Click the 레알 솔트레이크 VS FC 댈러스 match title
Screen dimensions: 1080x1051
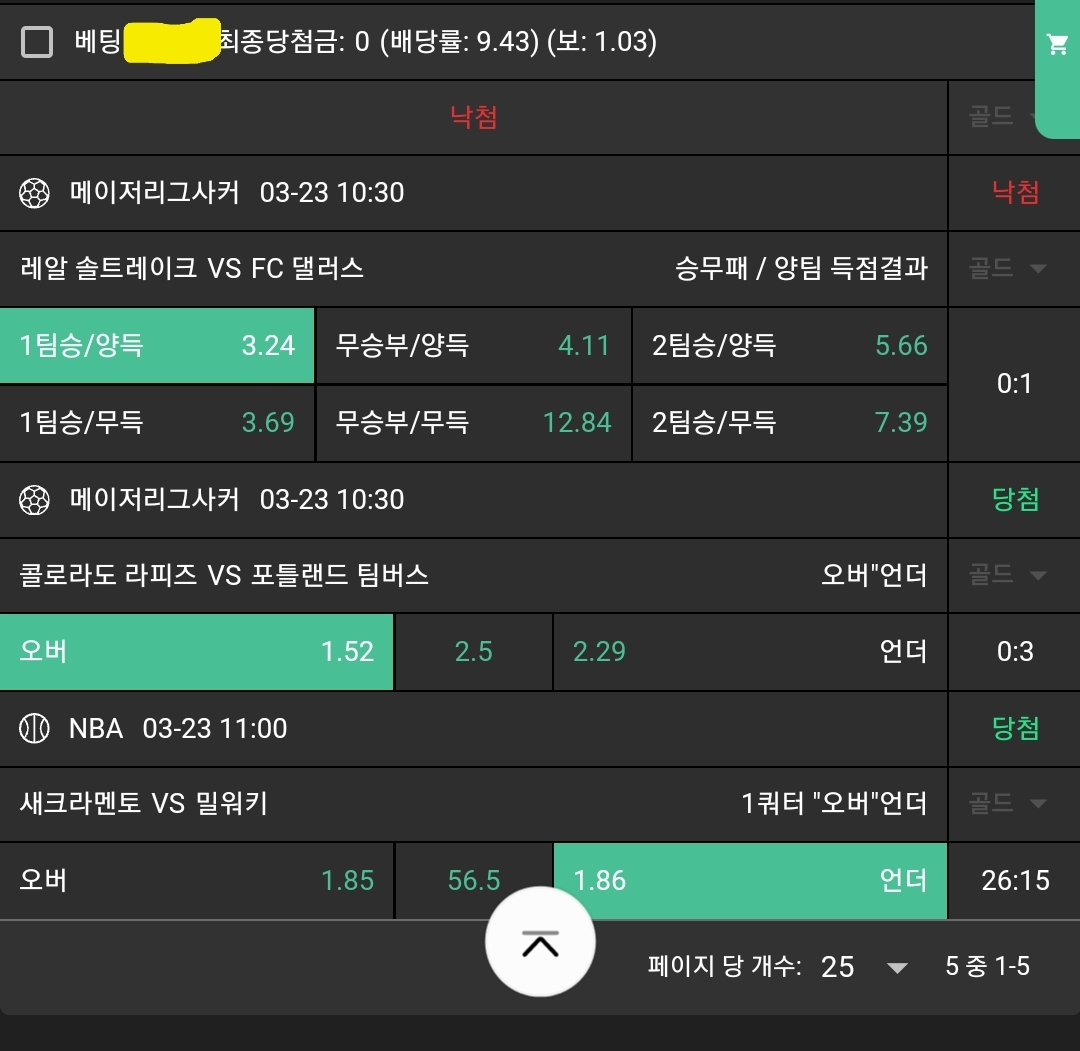click(192, 268)
